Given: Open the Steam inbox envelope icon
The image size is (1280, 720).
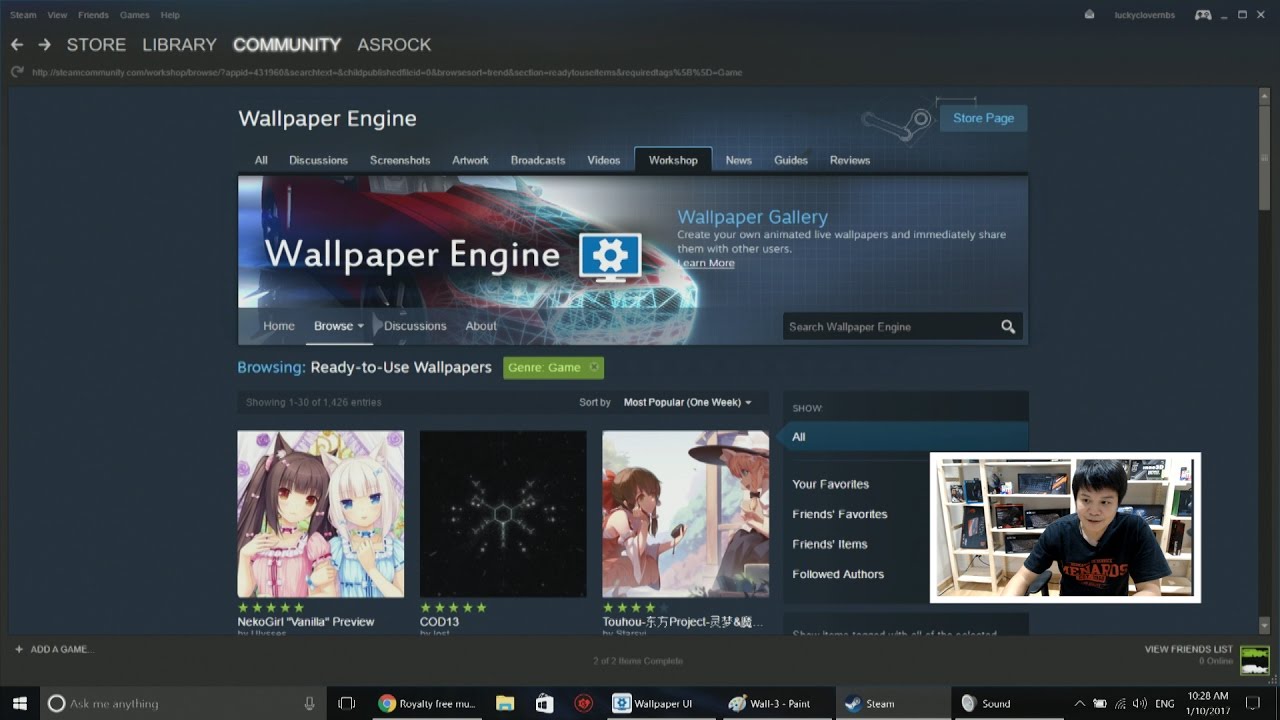Looking at the screenshot, I should pyautogui.click(x=1089, y=15).
